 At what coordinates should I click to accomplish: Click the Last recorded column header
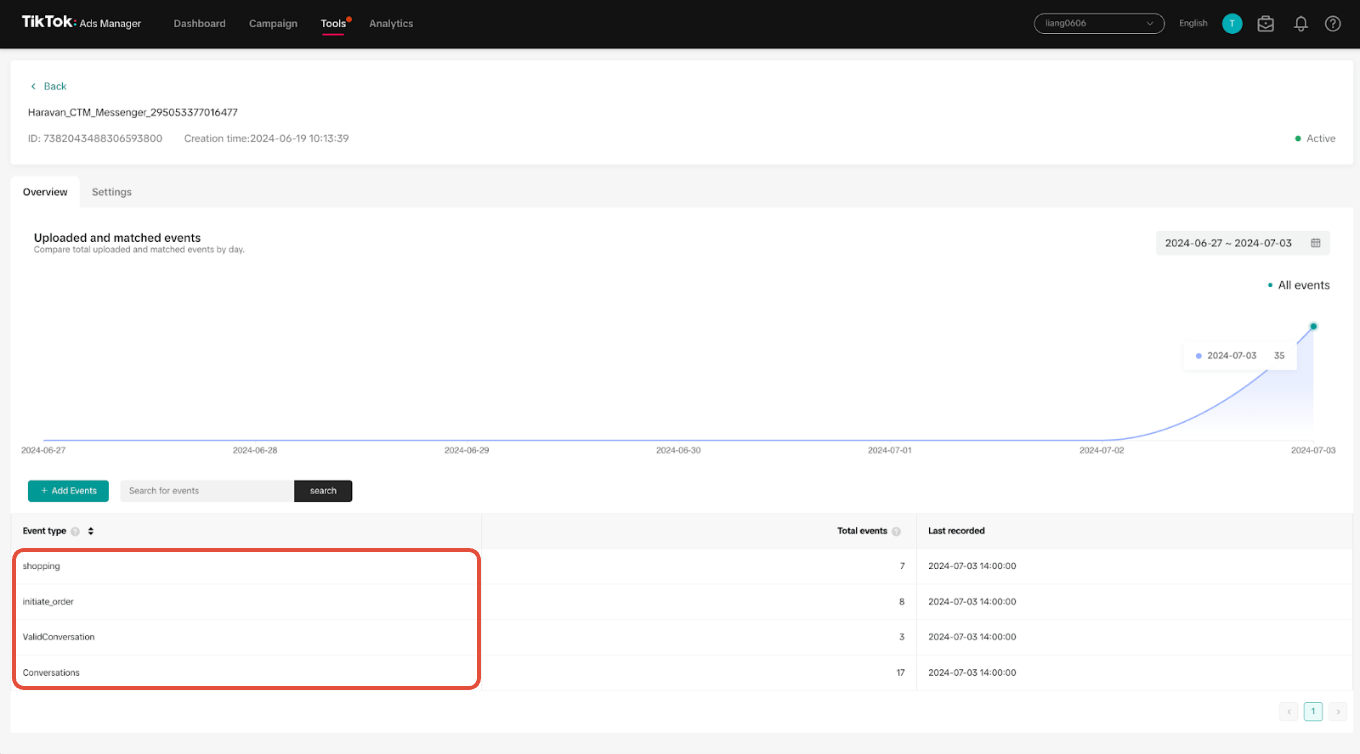[956, 531]
